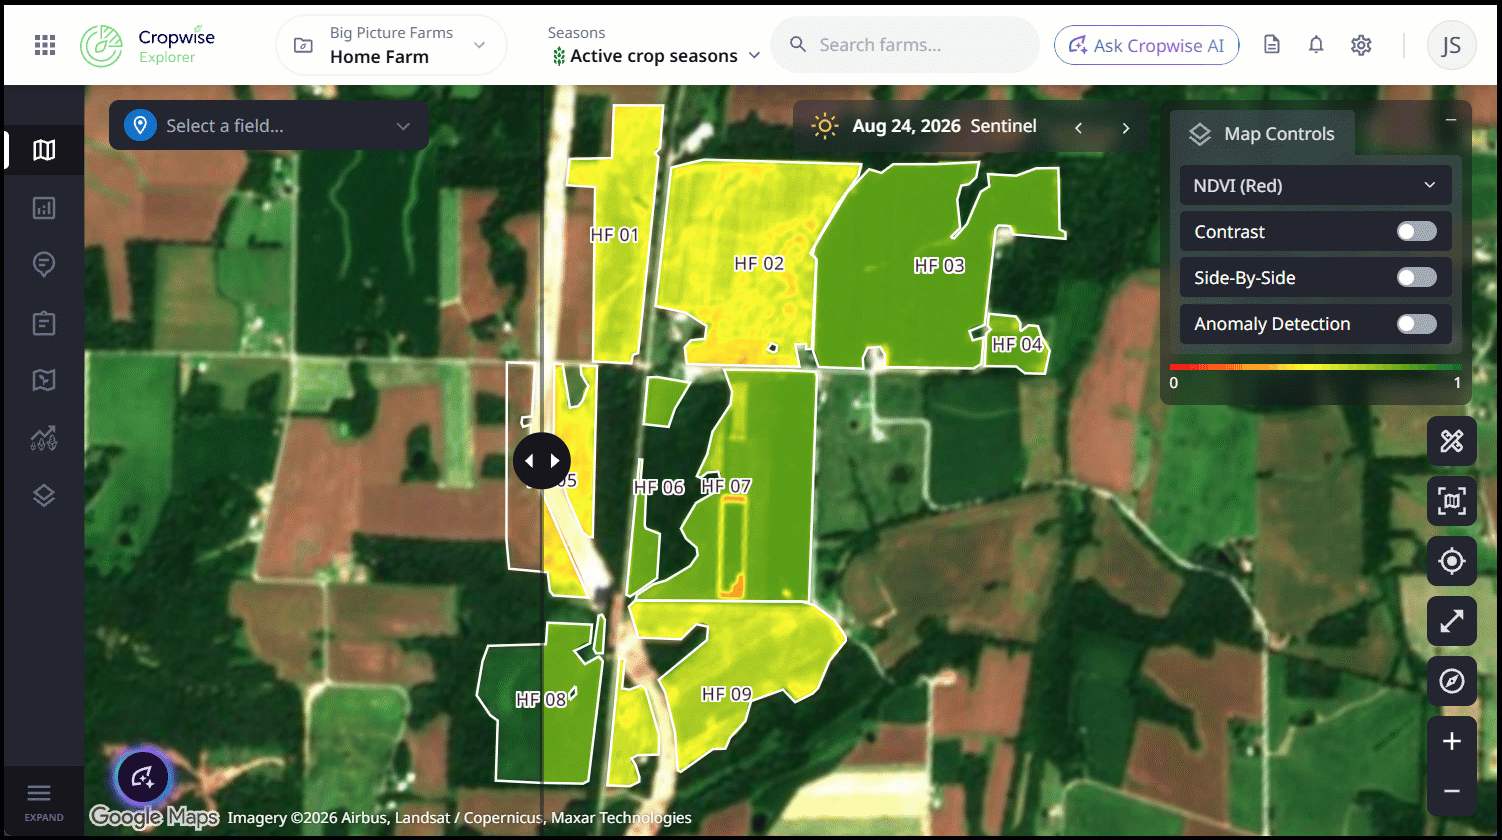The height and width of the screenshot is (840, 1502).
Task: Click the side-by-side comparison slider handle
Action: 542,461
